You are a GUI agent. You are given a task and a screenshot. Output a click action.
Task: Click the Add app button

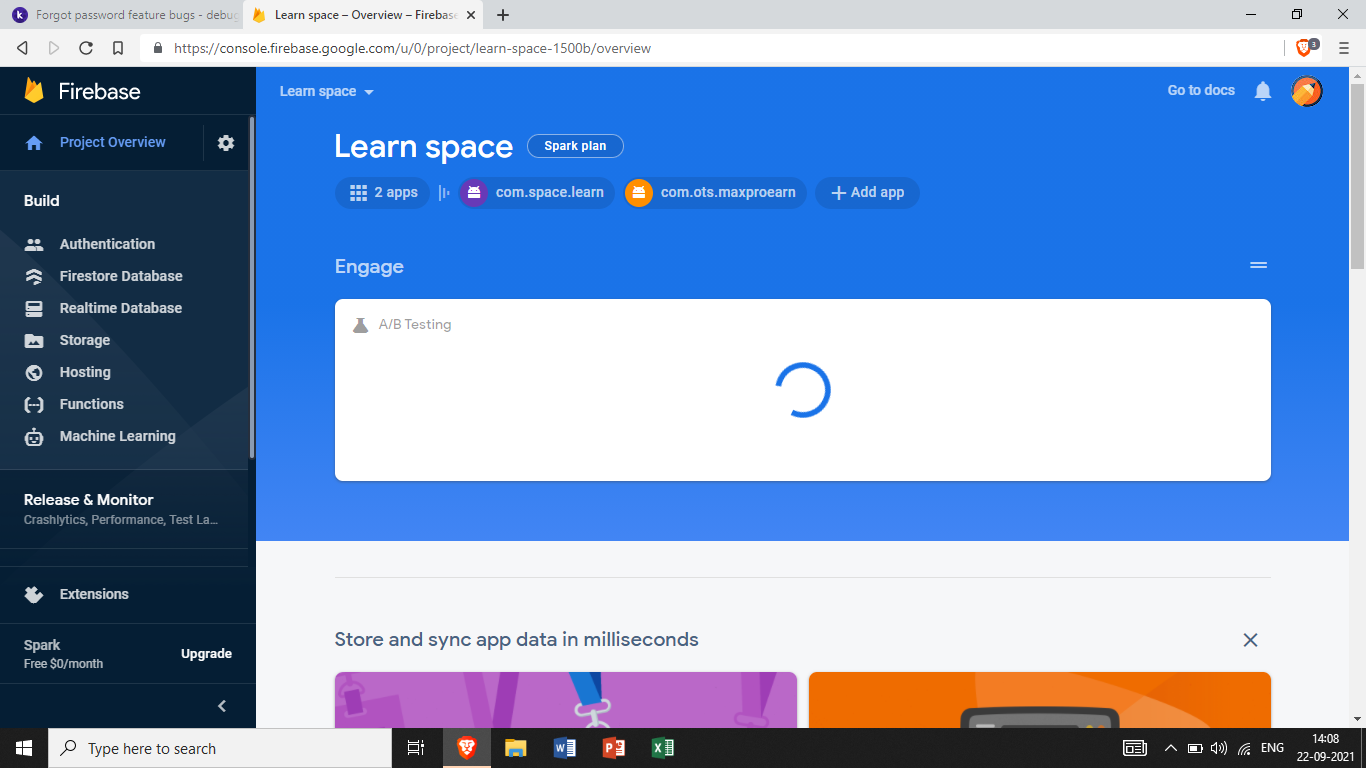[x=867, y=193]
